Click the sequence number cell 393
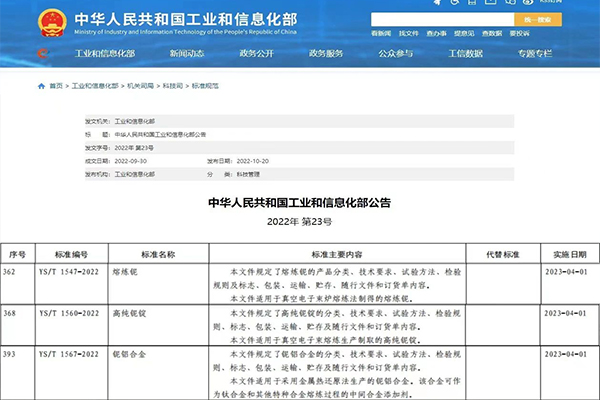The width and height of the screenshot is (600, 400). (x=9, y=354)
